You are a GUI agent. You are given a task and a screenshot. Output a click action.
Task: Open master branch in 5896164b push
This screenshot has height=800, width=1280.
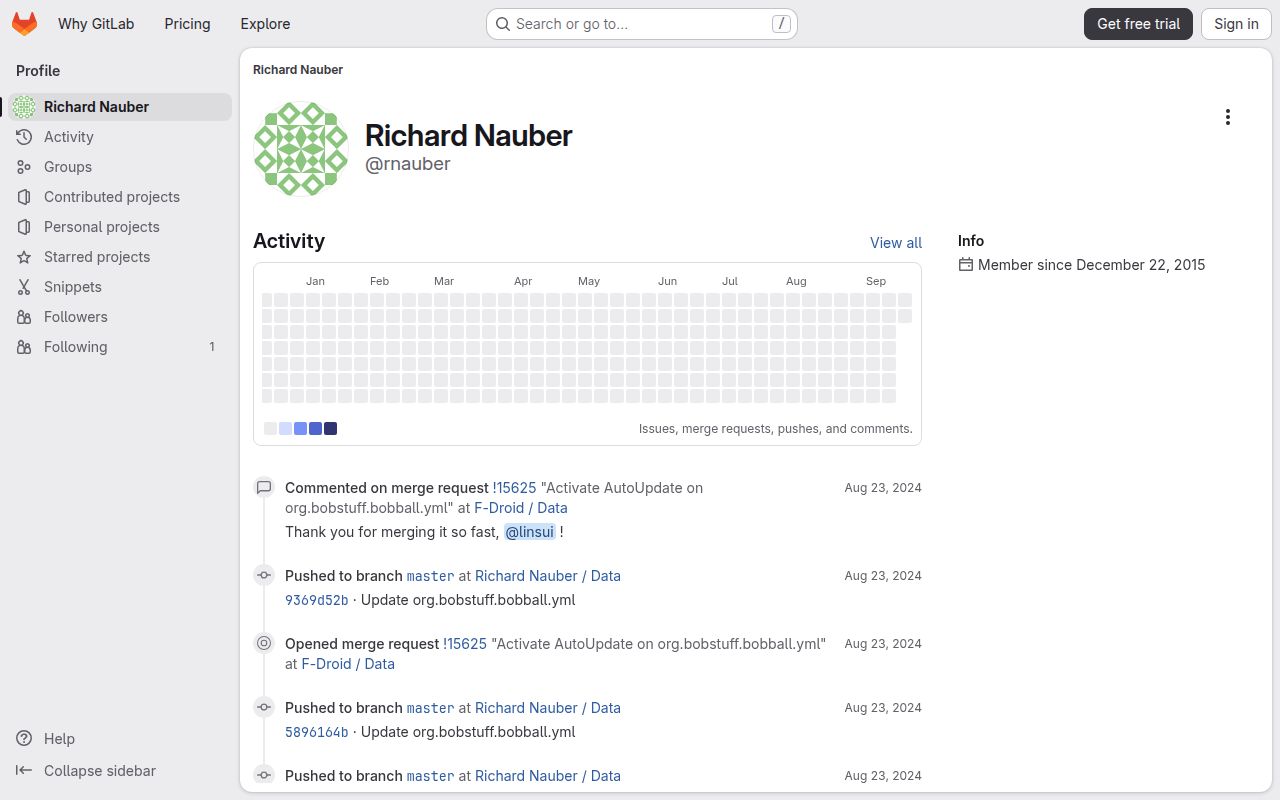(x=430, y=708)
